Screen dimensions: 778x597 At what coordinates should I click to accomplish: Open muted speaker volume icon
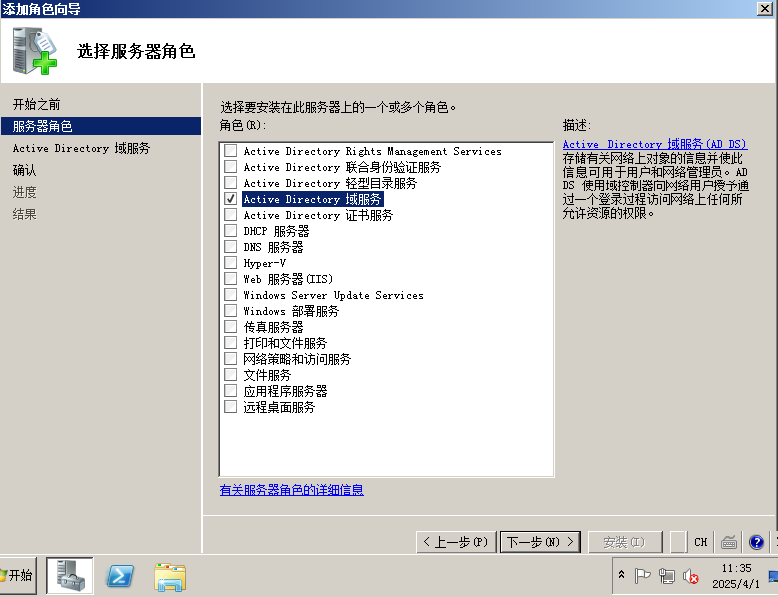point(690,576)
